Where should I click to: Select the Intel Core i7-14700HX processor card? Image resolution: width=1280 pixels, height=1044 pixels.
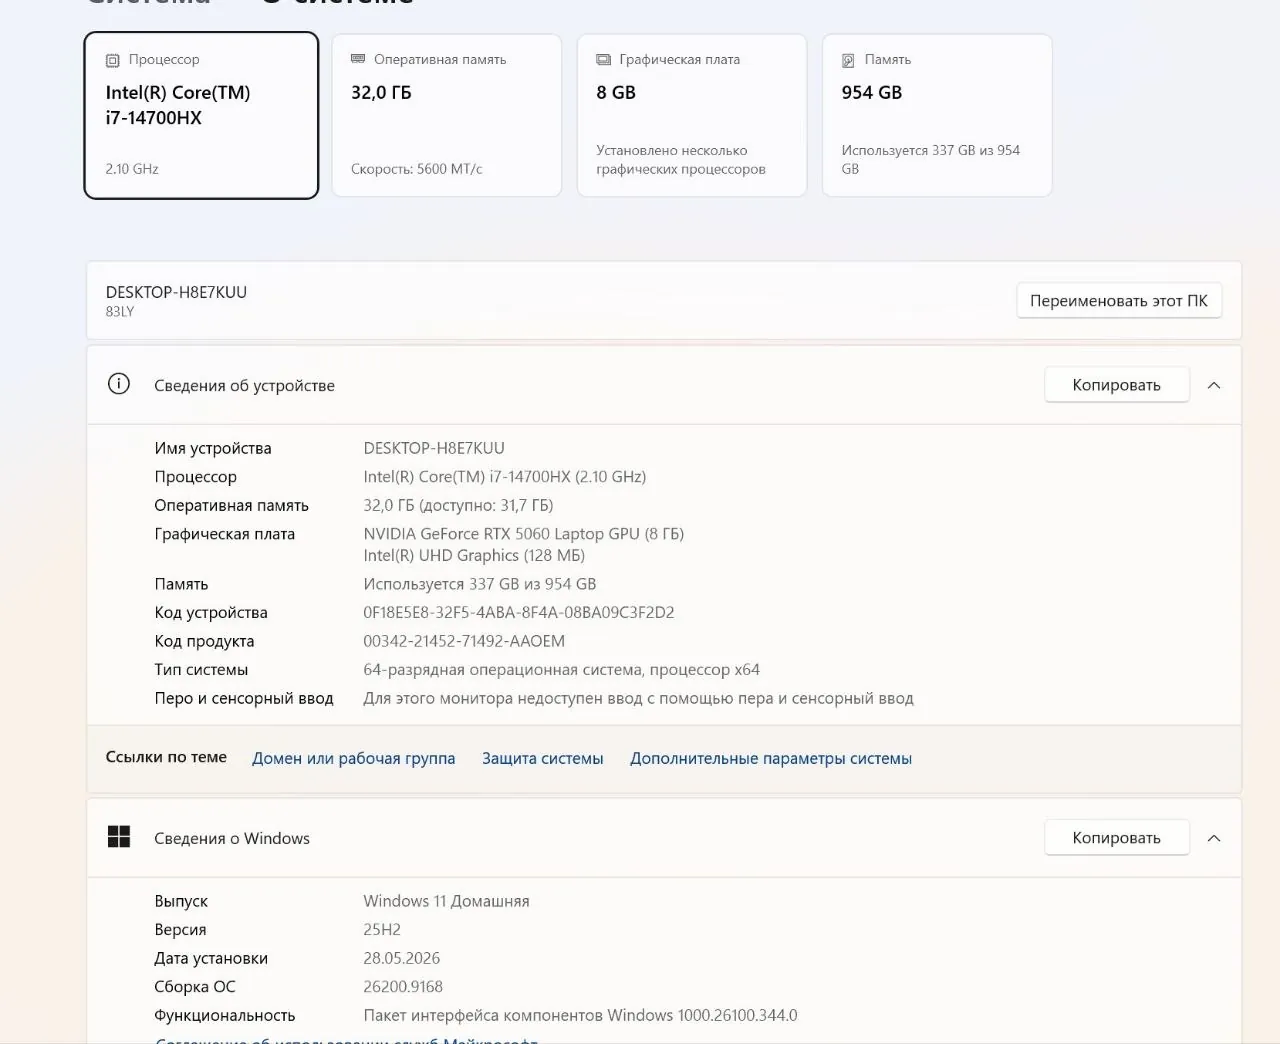point(201,116)
